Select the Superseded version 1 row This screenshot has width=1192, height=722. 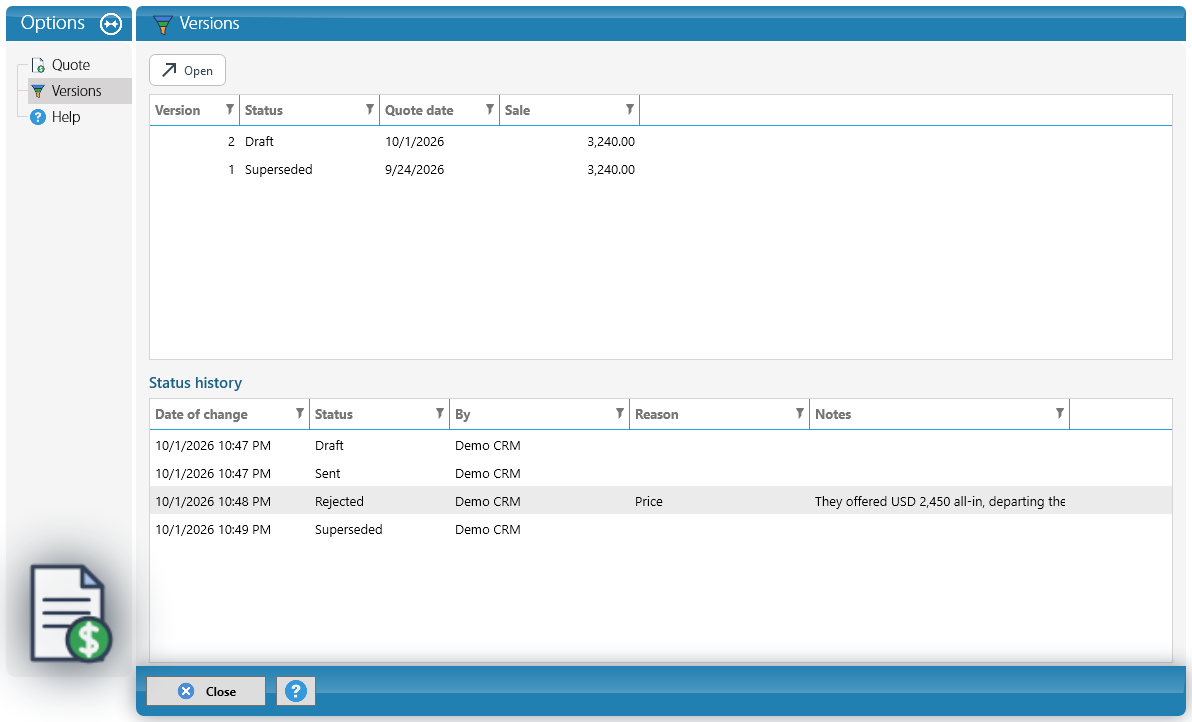[x=661, y=169]
